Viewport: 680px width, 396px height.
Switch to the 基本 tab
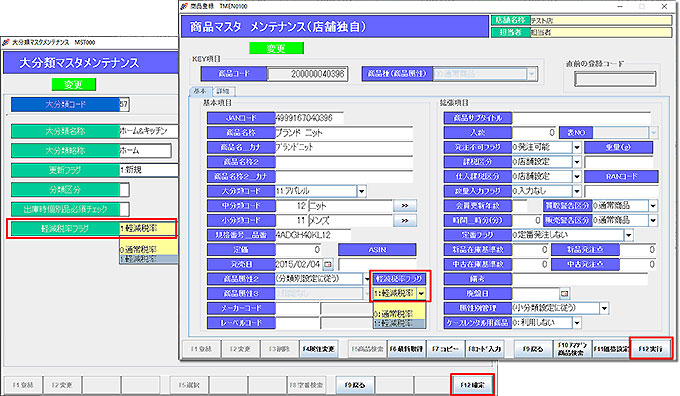coord(200,91)
